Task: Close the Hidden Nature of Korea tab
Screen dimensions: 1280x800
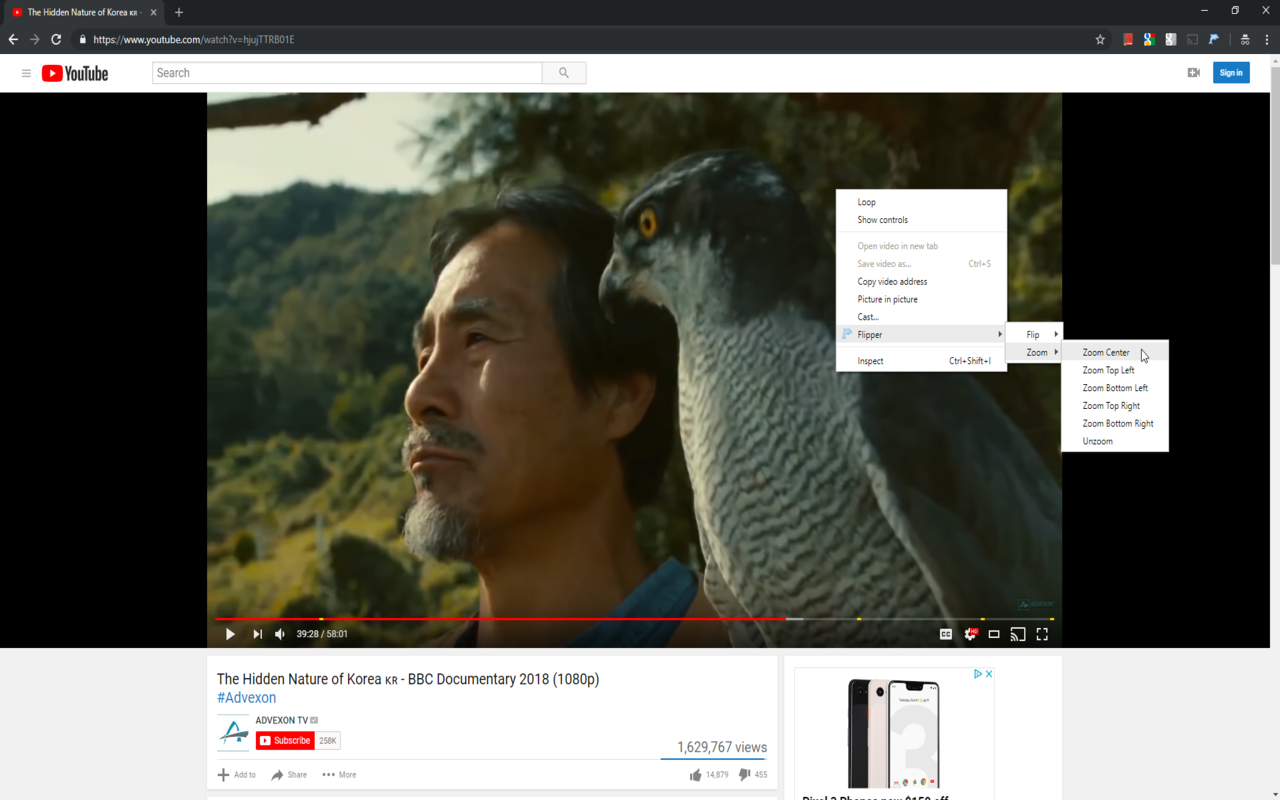Action: (153, 13)
